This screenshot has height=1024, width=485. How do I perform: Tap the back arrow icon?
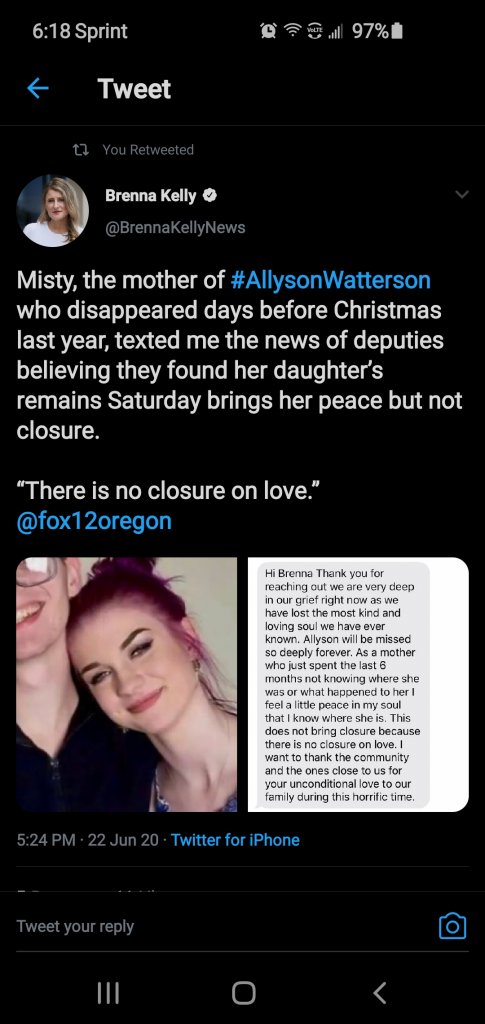37,88
